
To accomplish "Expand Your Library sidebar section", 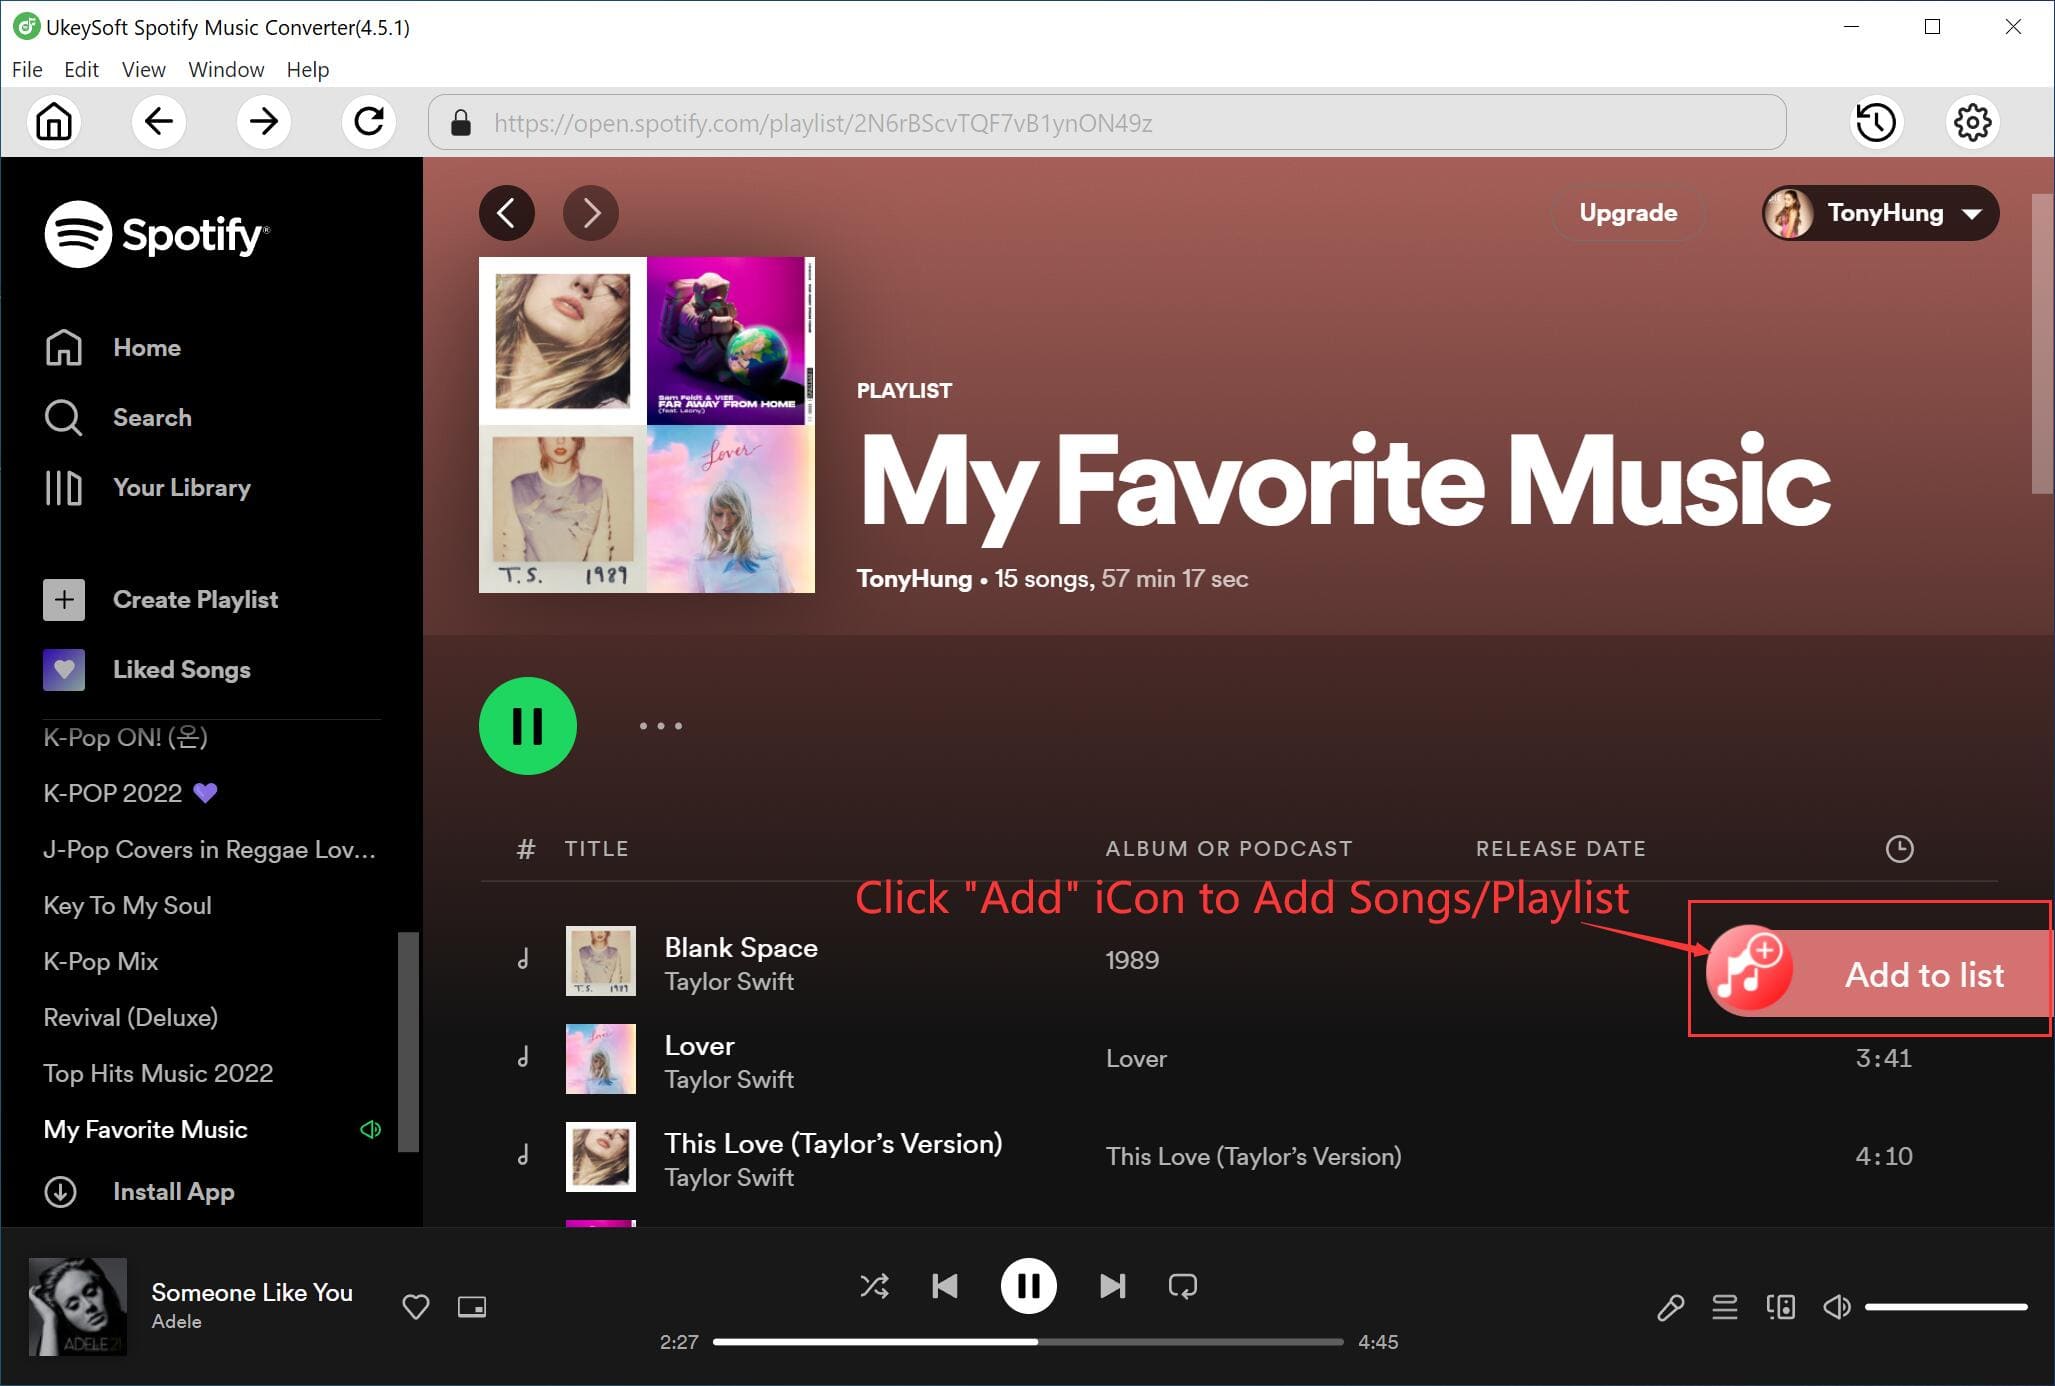I will pos(181,487).
